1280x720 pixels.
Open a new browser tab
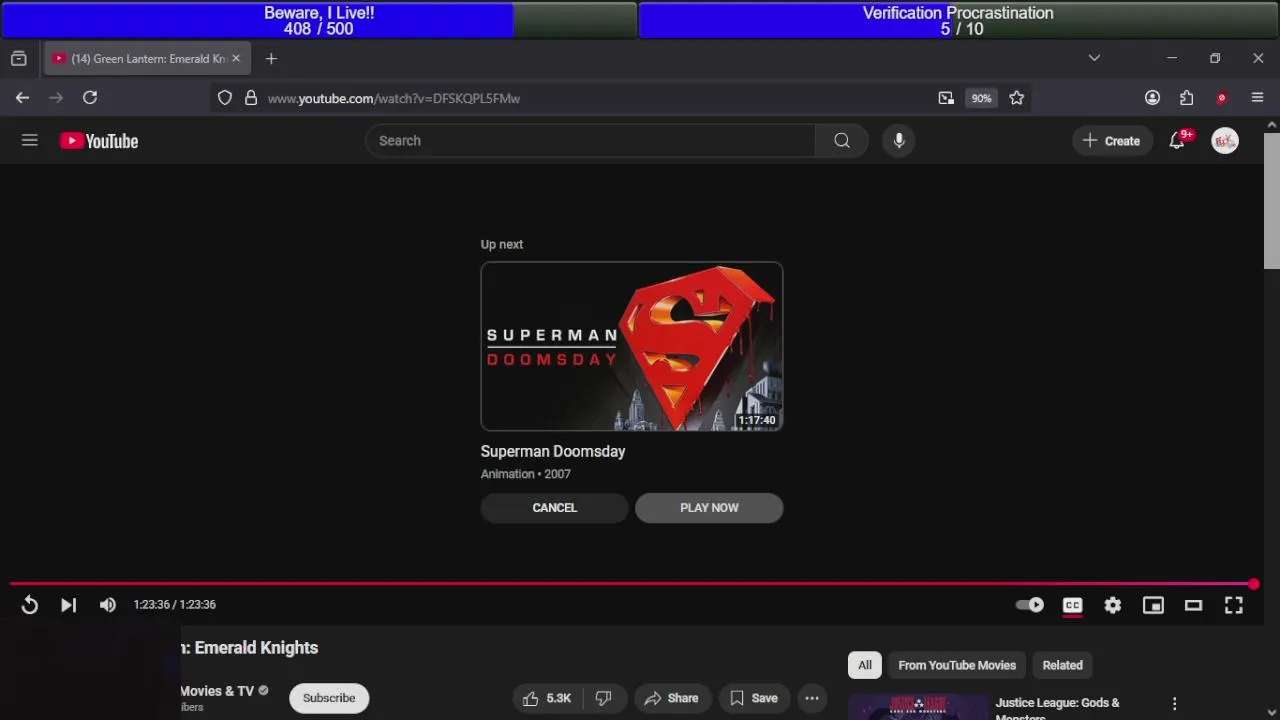click(x=271, y=59)
